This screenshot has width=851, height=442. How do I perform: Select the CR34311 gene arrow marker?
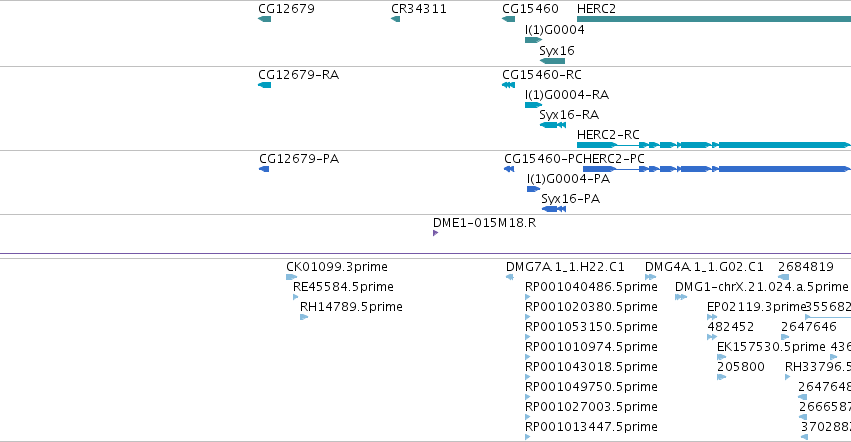click(395, 19)
